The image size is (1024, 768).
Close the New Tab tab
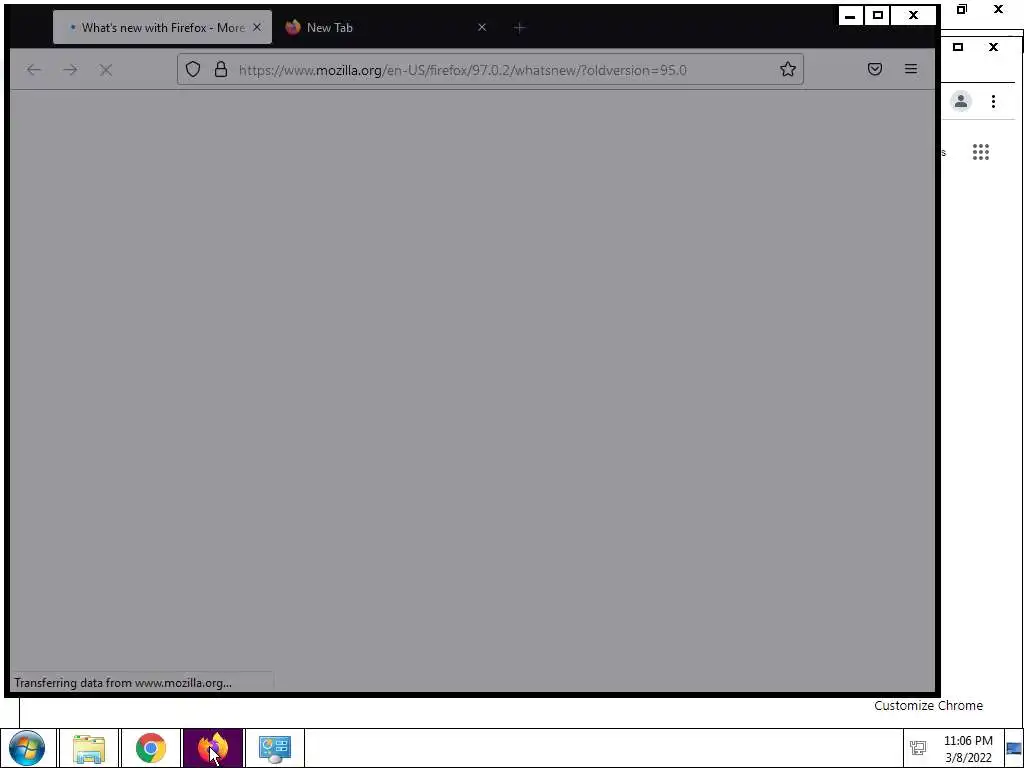click(x=482, y=27)
